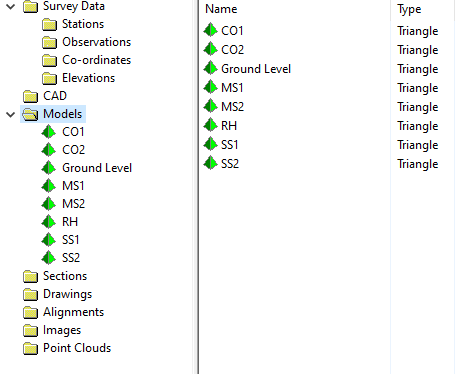
Task: Click the Point Clouds folder icon
Action: tap(30, 348)
